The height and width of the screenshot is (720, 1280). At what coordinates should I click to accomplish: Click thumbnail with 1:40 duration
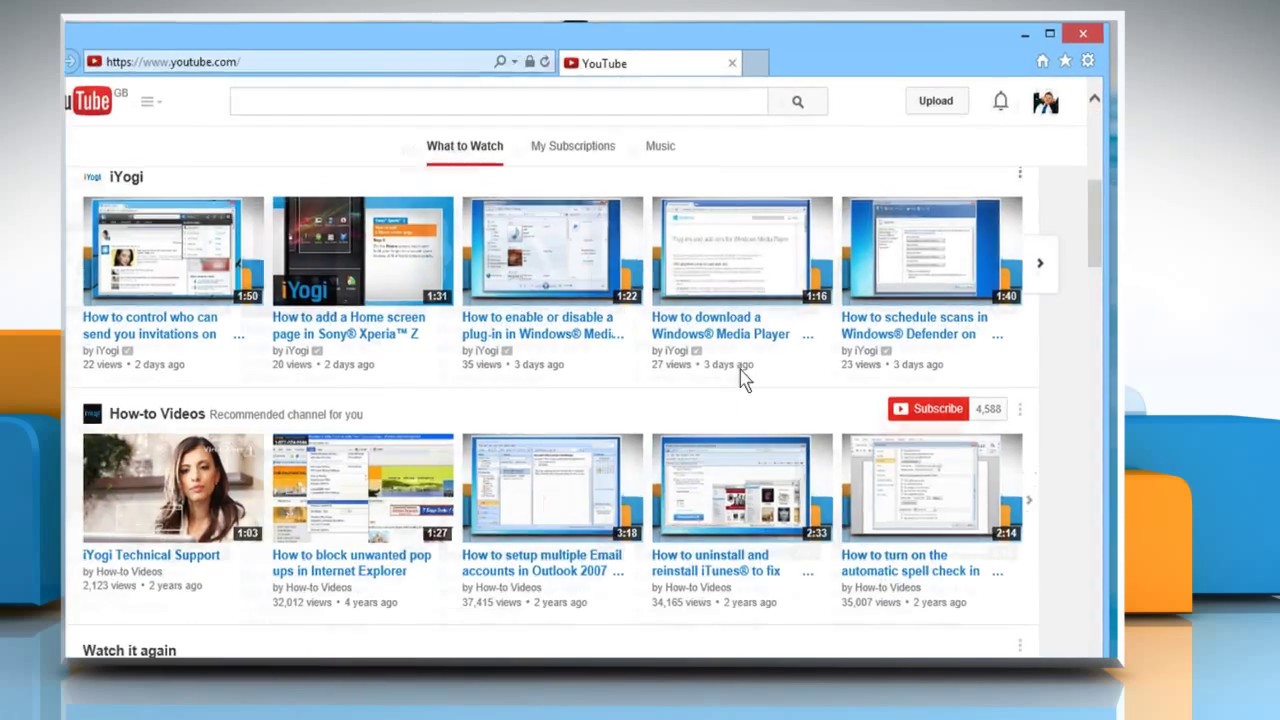(x=931, y=251)
